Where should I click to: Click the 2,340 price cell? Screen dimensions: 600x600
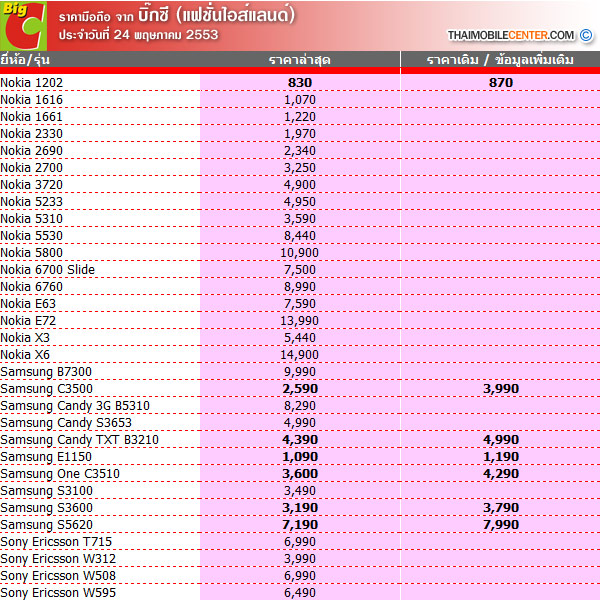pyautogui.click(x=300, y=151)
